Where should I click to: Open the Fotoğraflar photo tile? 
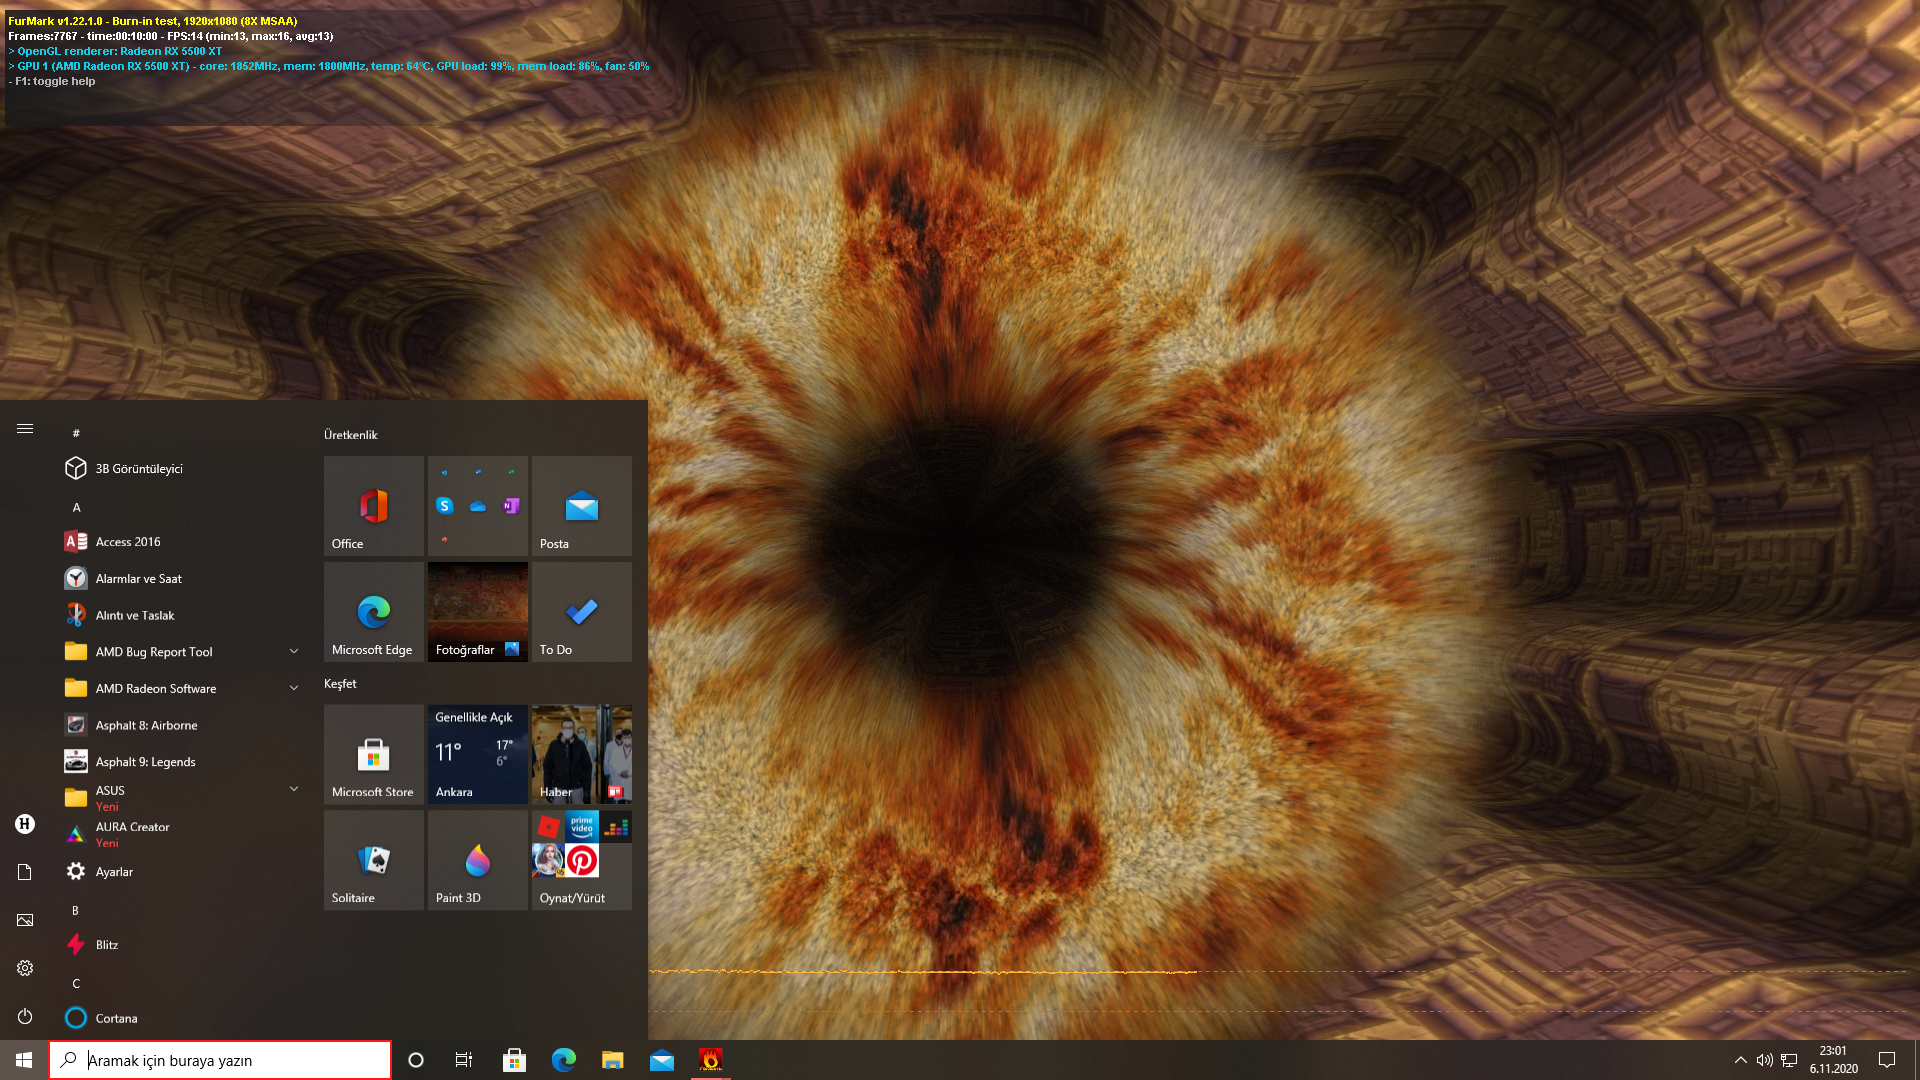point(477,612)
